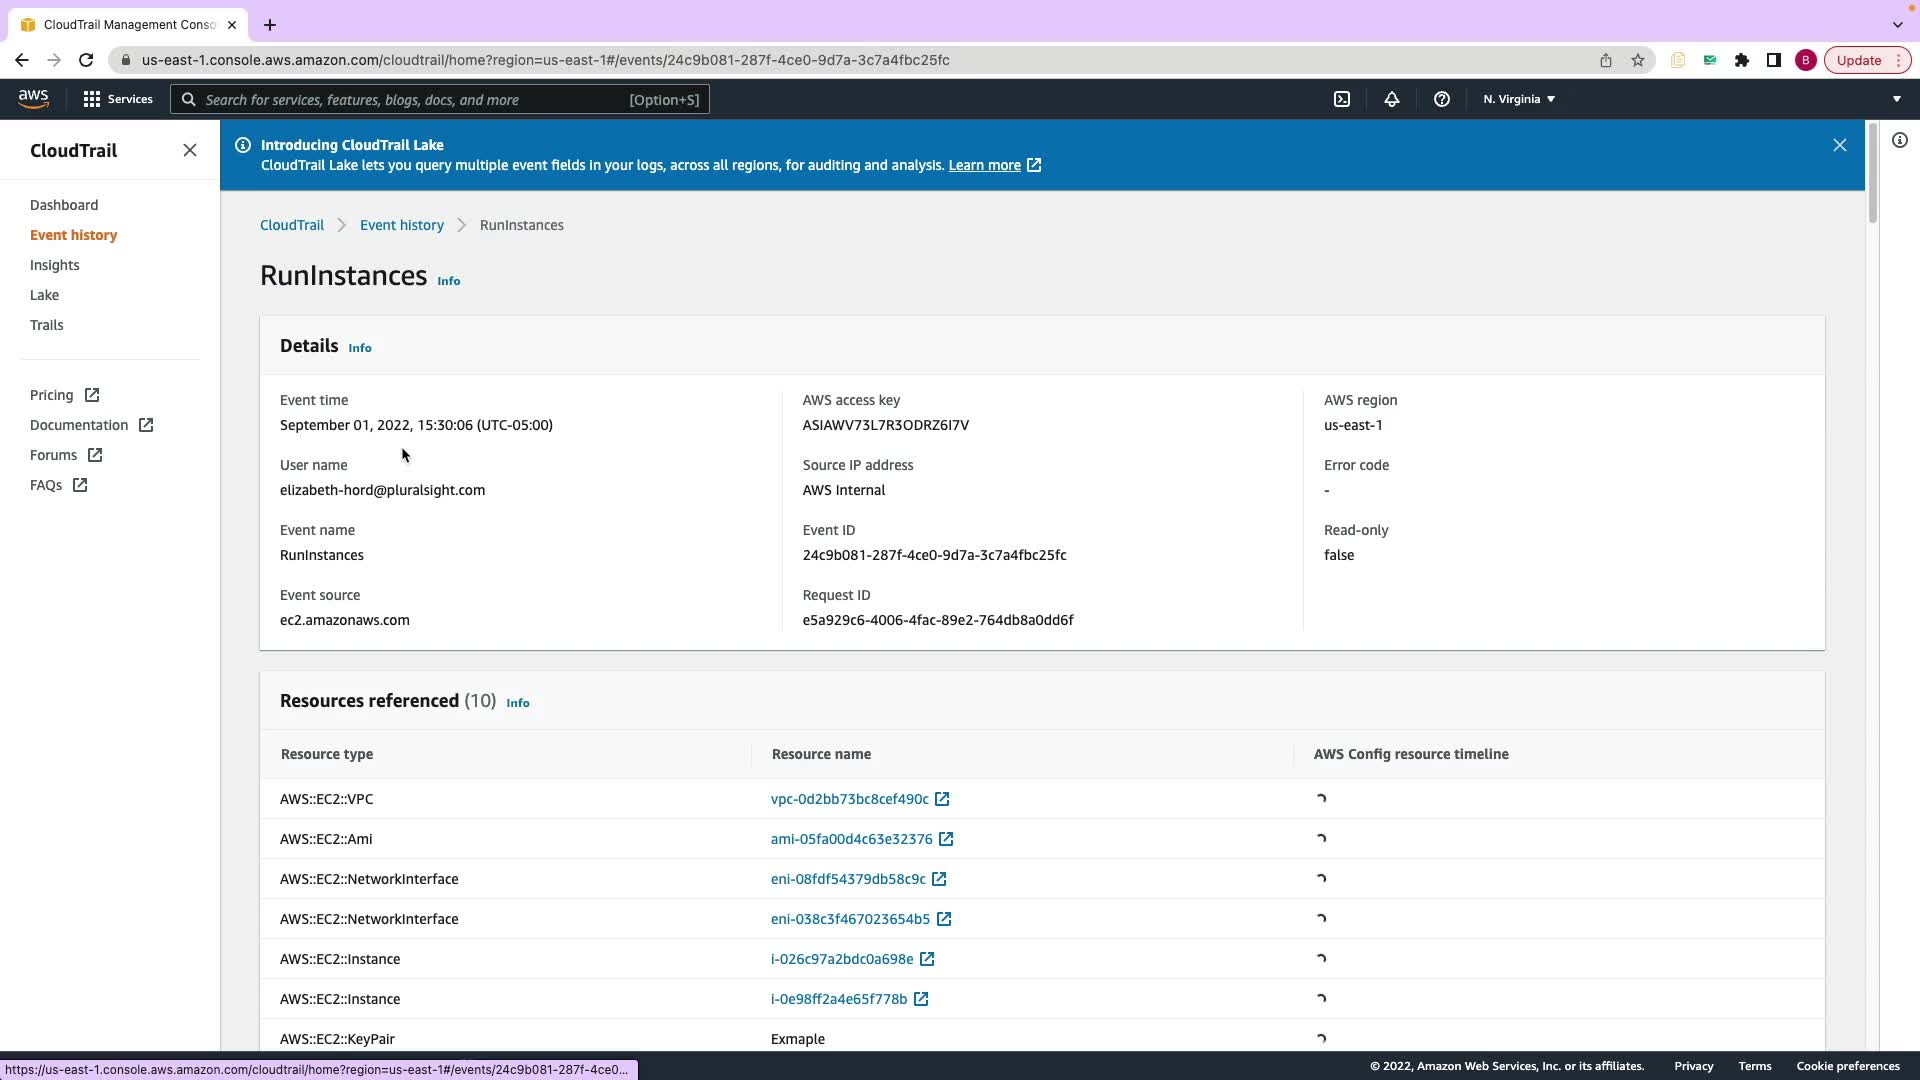Image resolution: width=1920 pixels, height=1080 pixels.
Task: Open instance i-026c97a2bdc0a698e link
Action: click(x=841, y=959)
